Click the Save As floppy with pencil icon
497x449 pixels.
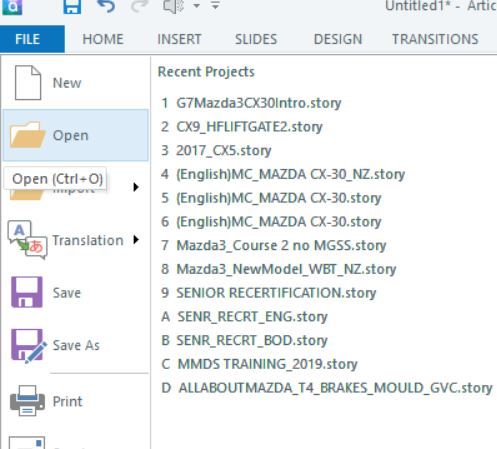click(x=28, y=346)
